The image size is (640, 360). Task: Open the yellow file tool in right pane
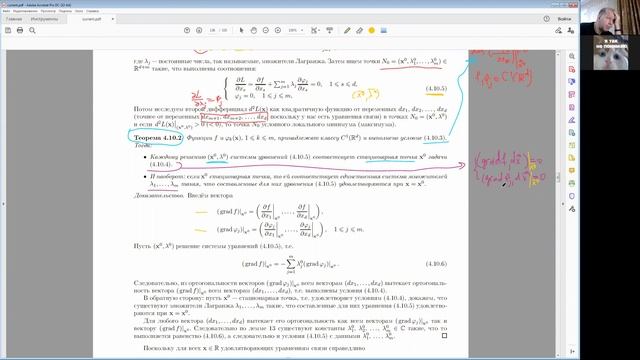[572, 158]
